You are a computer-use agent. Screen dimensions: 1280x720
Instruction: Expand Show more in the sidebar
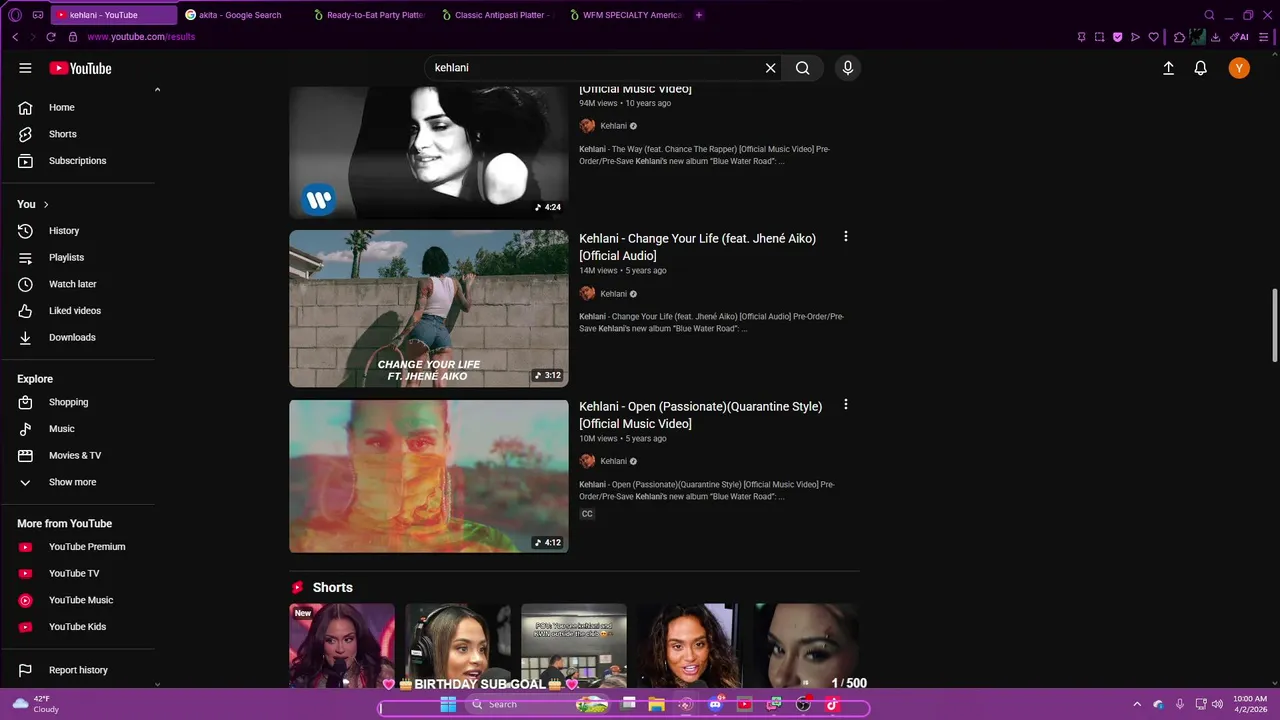[80, 482]
